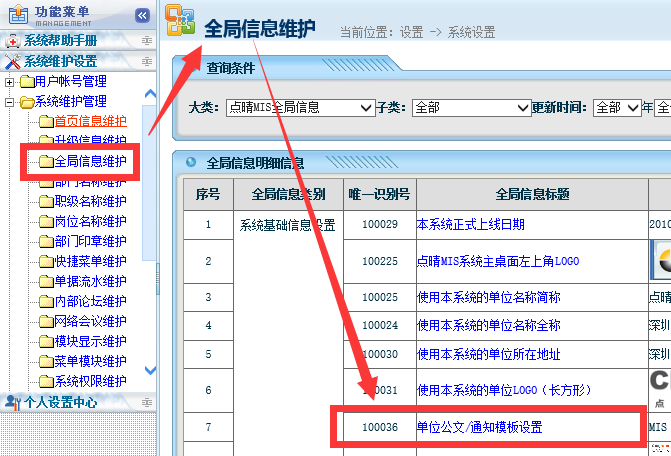
Task: Click the system help manual first-aid icon
Action: (x=12, y=41)
